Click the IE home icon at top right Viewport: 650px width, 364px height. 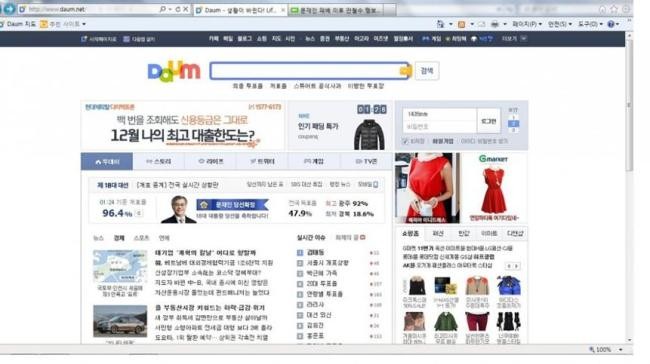[602, 9]
